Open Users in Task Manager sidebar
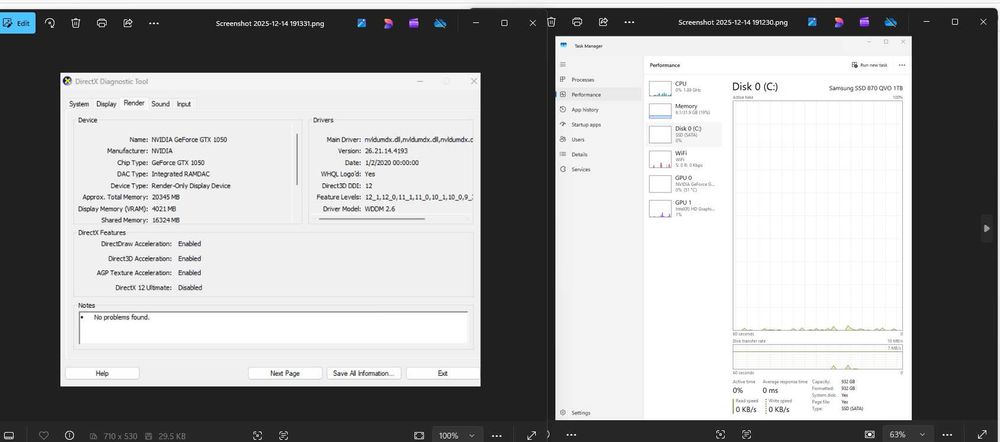Screen dimensions: 1000x442 pos(599,139)
